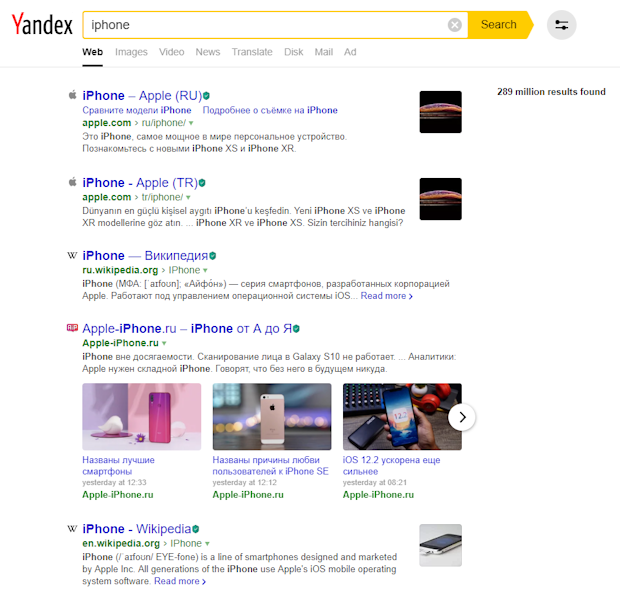Click the yesterday at 12:12 timestamp
The width and height of the screenshot is (620, 600).
point(244,483)
